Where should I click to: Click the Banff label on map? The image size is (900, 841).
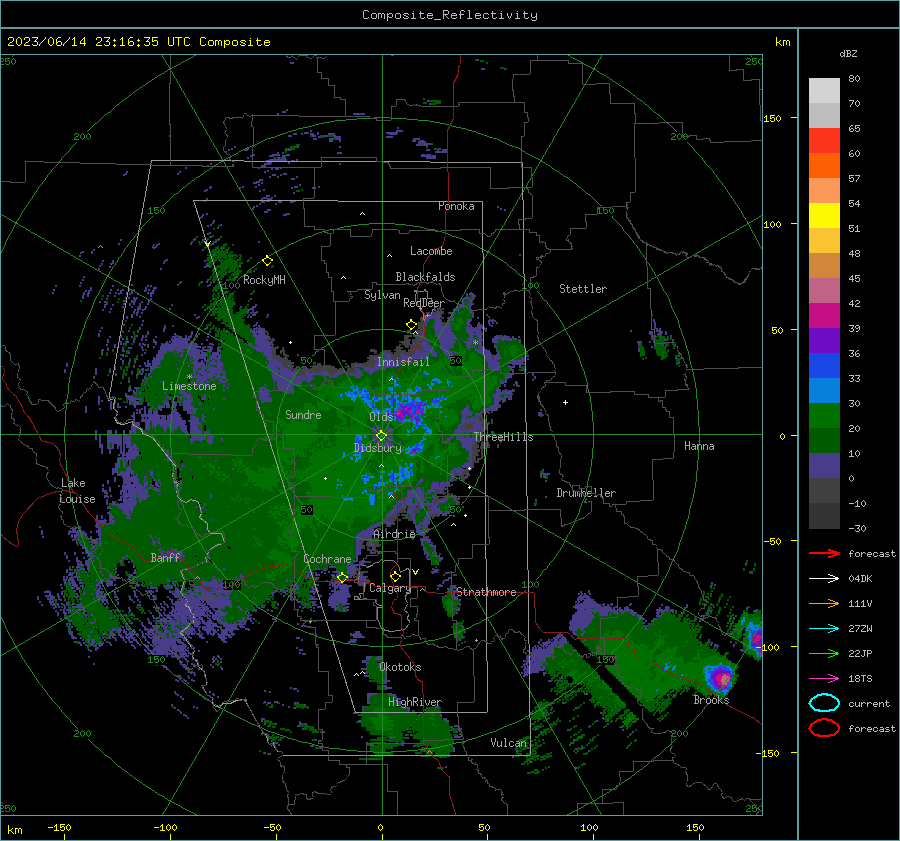(165, 557)
